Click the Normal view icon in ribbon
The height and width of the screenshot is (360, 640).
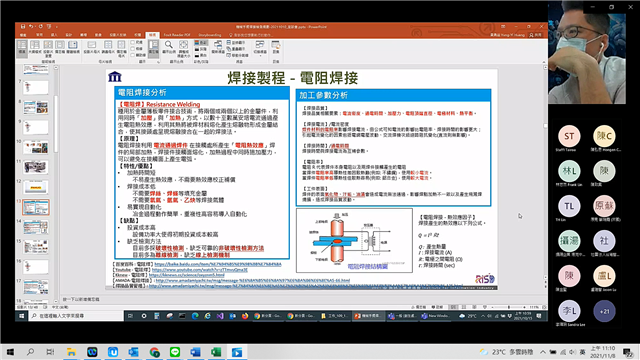coord(22,48)
